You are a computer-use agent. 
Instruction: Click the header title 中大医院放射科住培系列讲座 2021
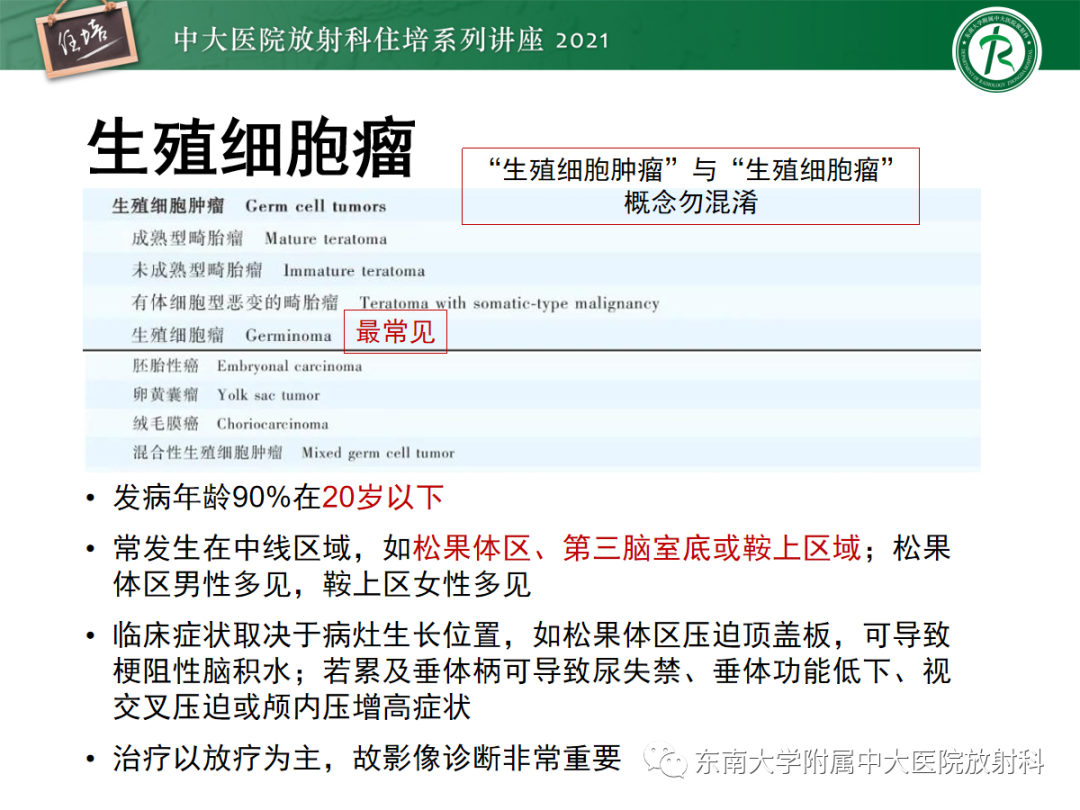tap(391, 39)
